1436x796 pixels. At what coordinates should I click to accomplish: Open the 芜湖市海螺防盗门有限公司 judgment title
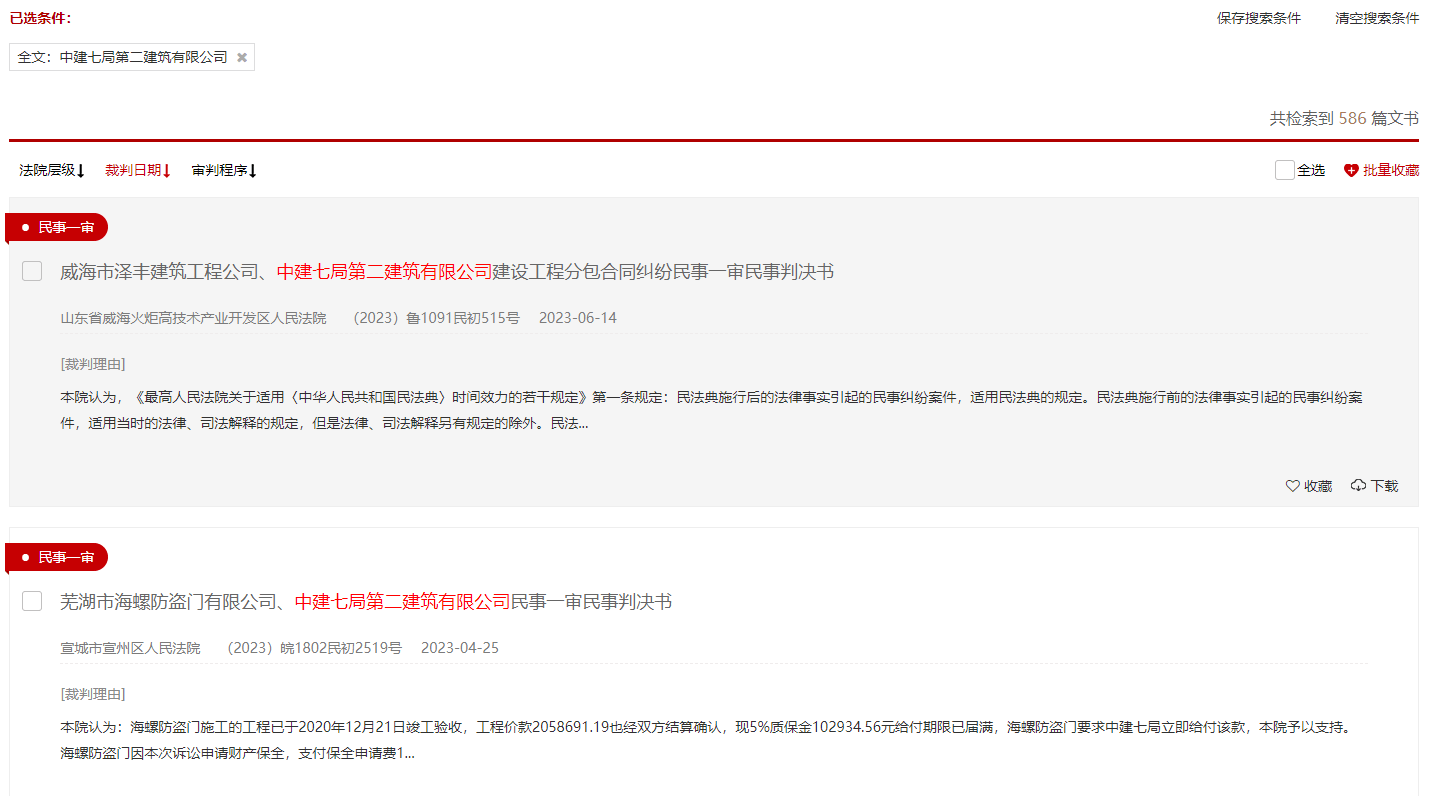(x=366, y=602)
